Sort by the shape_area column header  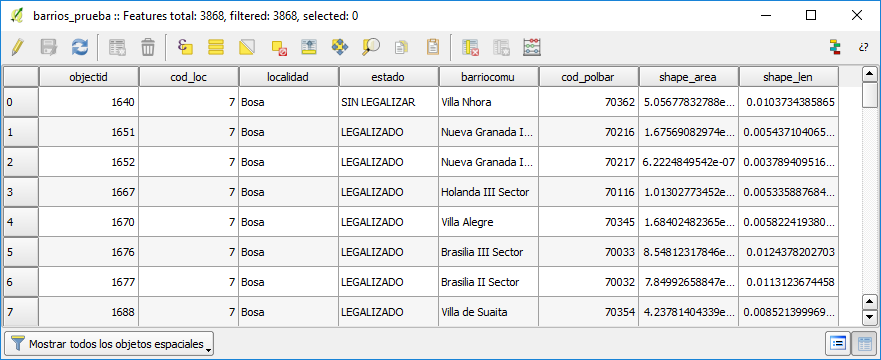688,77
